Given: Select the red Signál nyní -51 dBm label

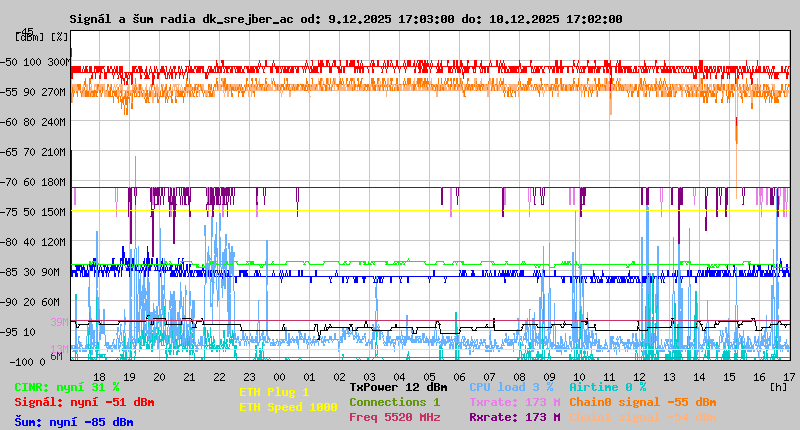Looking at the screenshot, I should [84, 402].
